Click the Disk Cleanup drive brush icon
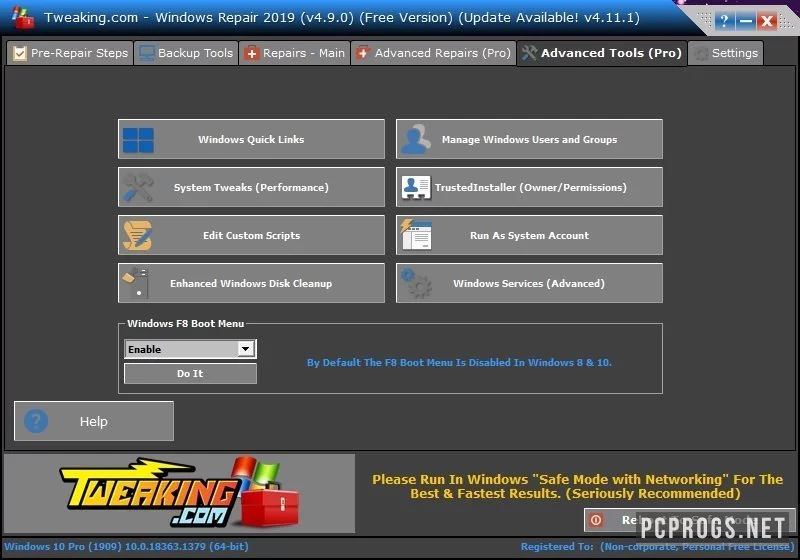The height and width of the screenshot is (560, 800). pyautogui.click(x=136, y=283)
